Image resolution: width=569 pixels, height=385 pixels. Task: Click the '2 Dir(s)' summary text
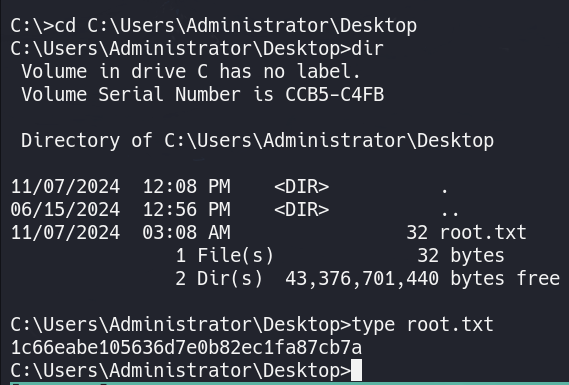pos(219,279)
